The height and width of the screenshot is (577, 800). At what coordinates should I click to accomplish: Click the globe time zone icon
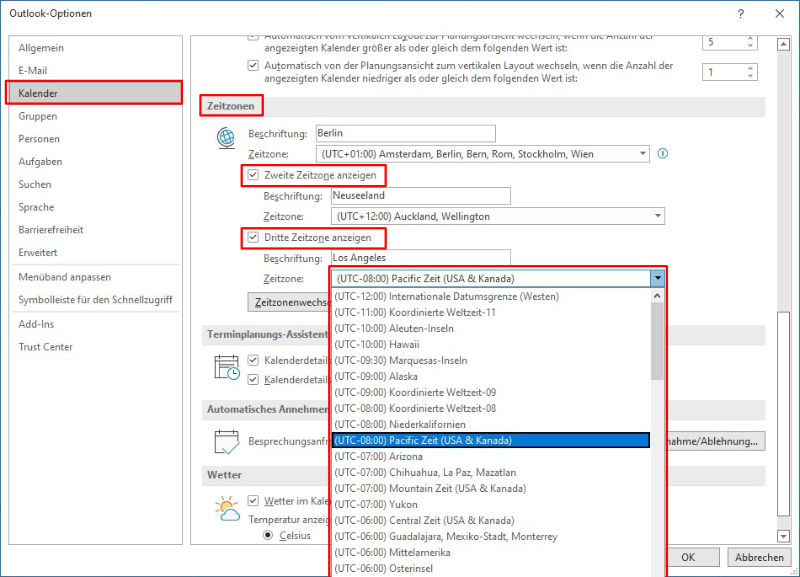point(226,138)
